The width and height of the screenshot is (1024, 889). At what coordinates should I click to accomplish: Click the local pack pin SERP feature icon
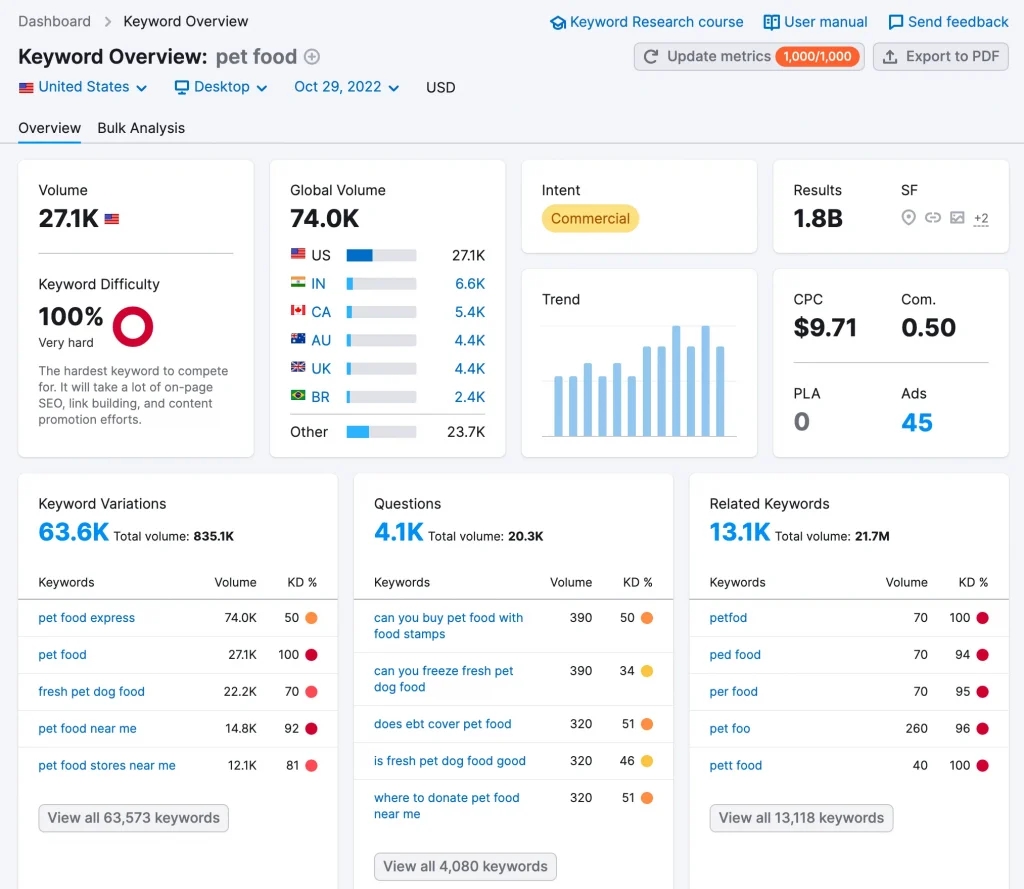(x=908, y=218)
